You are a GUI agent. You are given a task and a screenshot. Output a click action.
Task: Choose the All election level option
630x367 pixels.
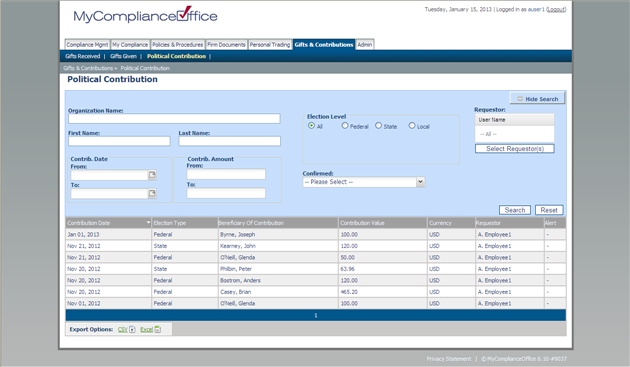311,126
